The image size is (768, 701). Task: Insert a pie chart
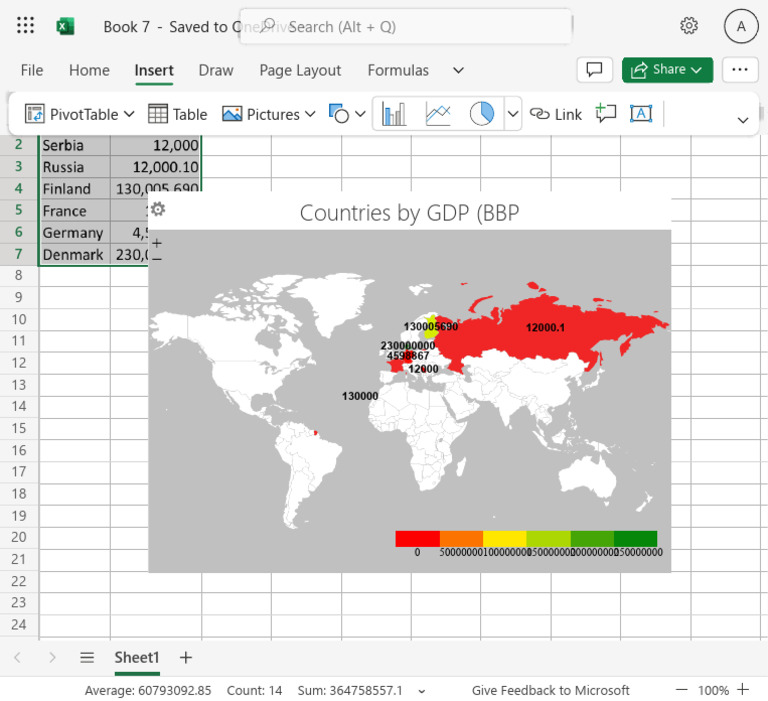[482, 114]
